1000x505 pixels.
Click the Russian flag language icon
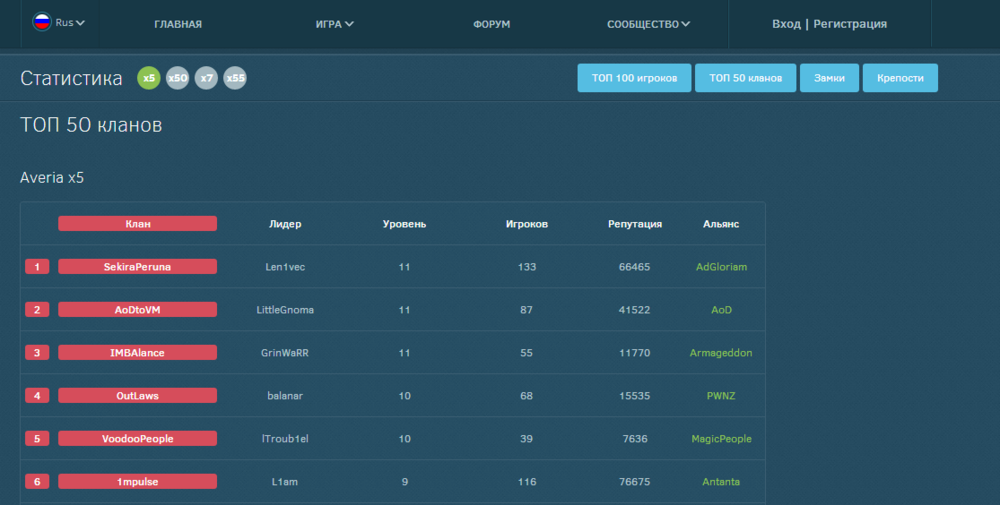pos(42,22)
